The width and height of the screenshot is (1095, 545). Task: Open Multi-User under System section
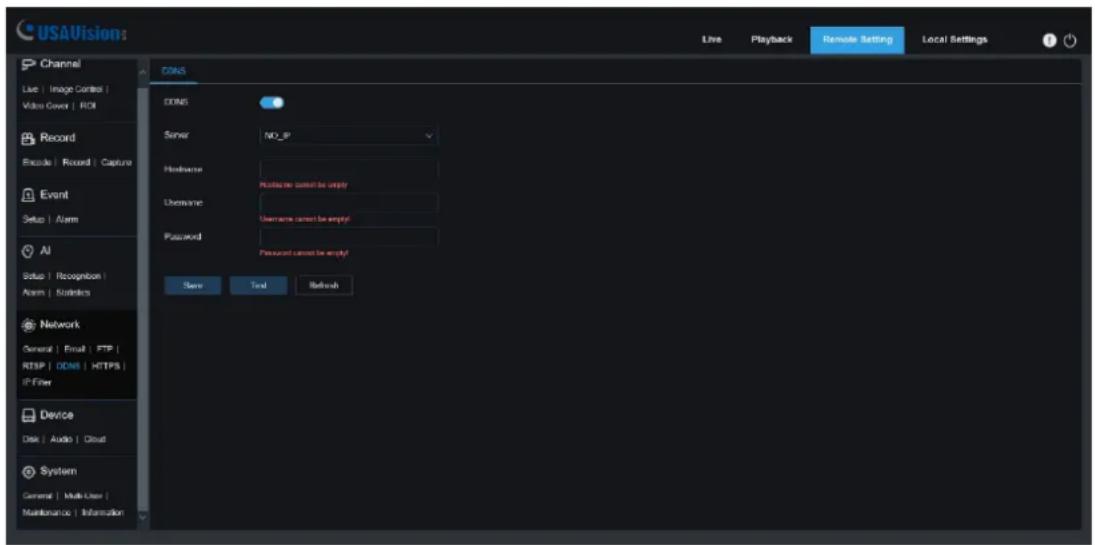[x=82, y=496]
